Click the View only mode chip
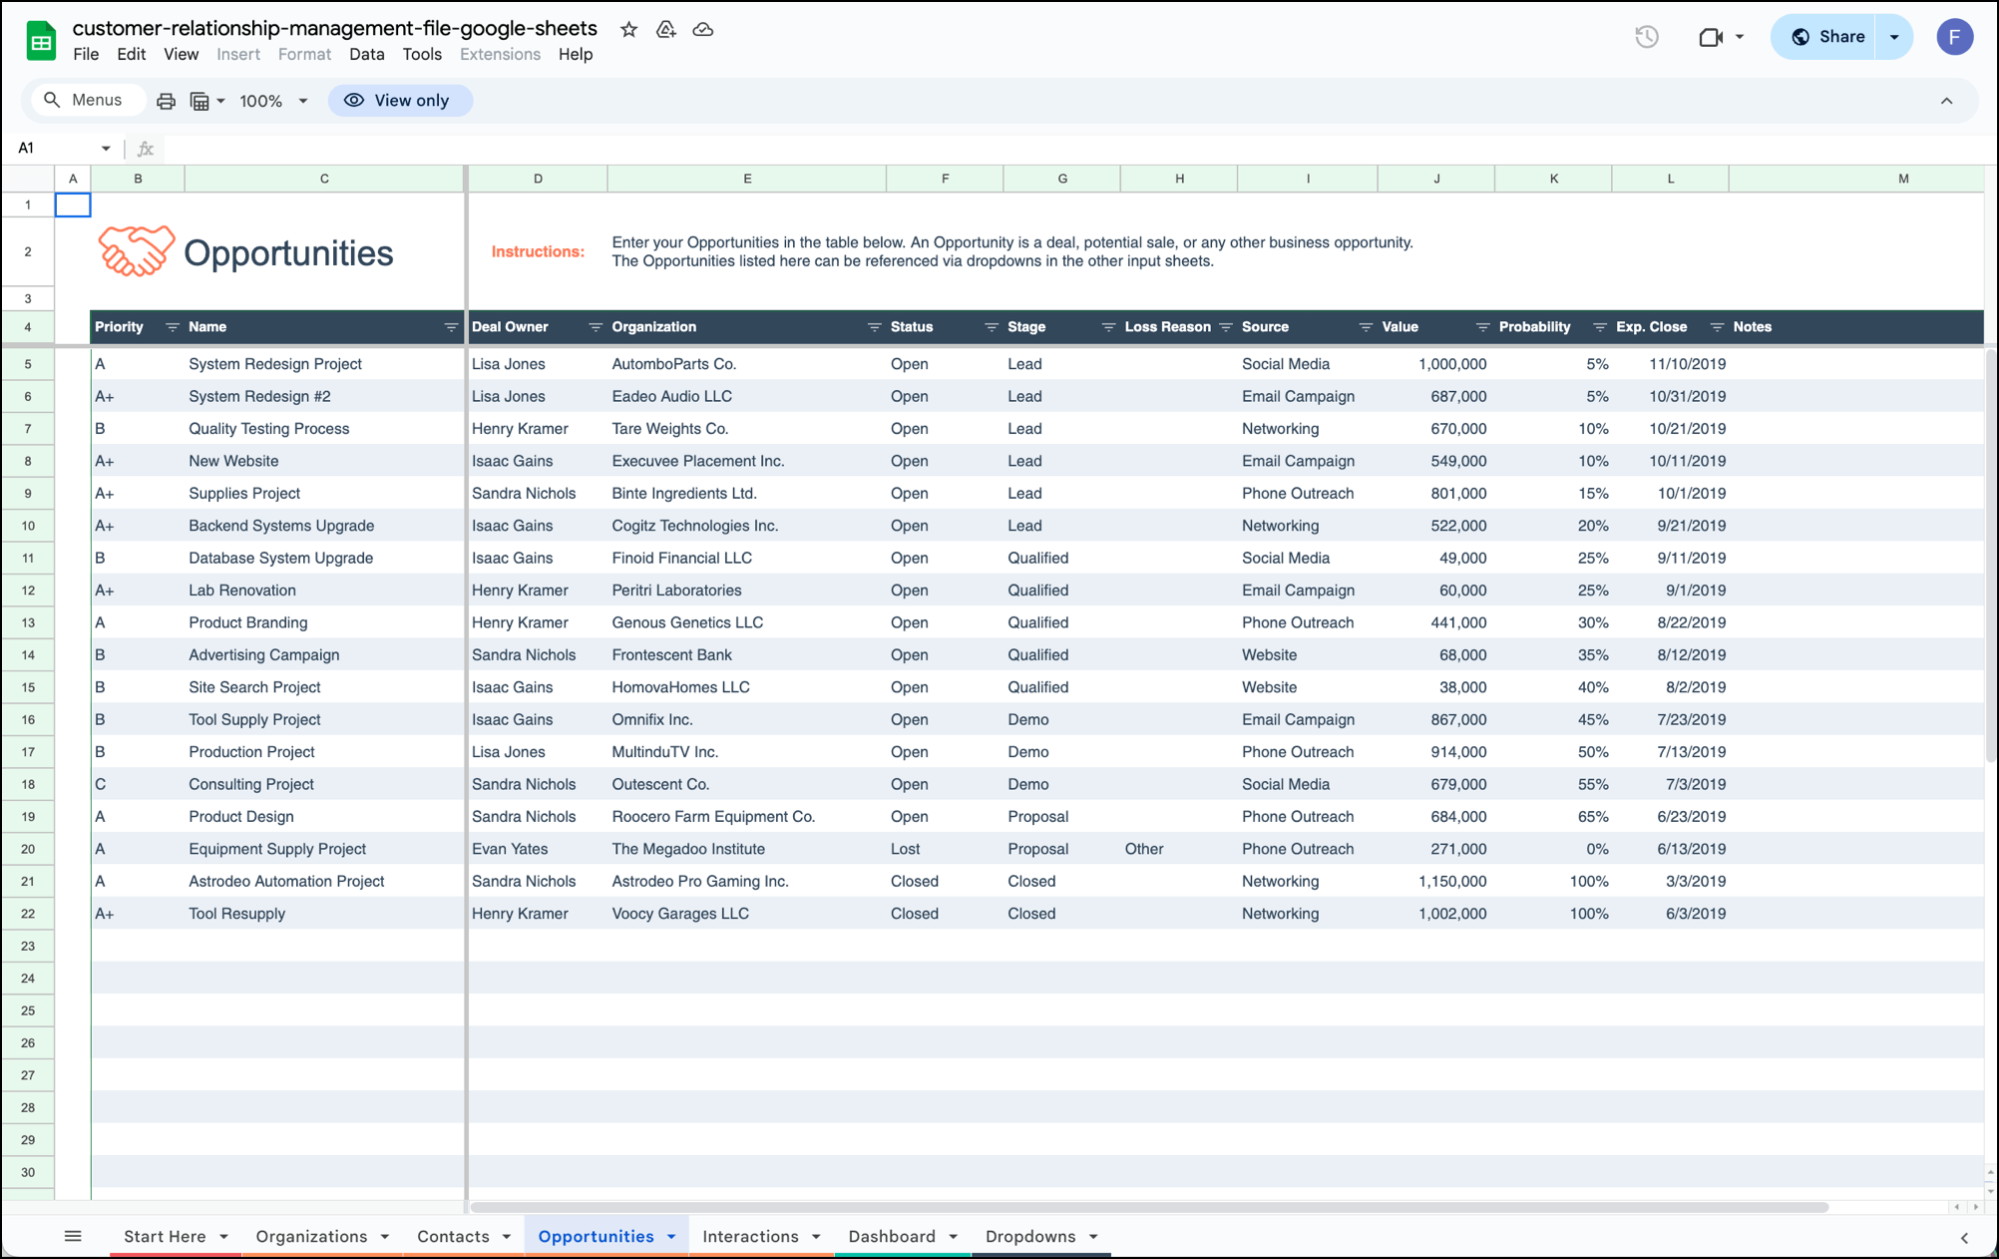 click(400, 101)
